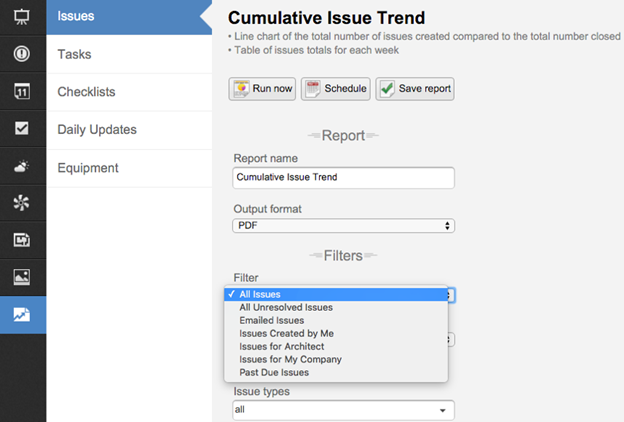
Task: Select the reports trend chart sidebar icon
Action: click(x=22, y=314)
